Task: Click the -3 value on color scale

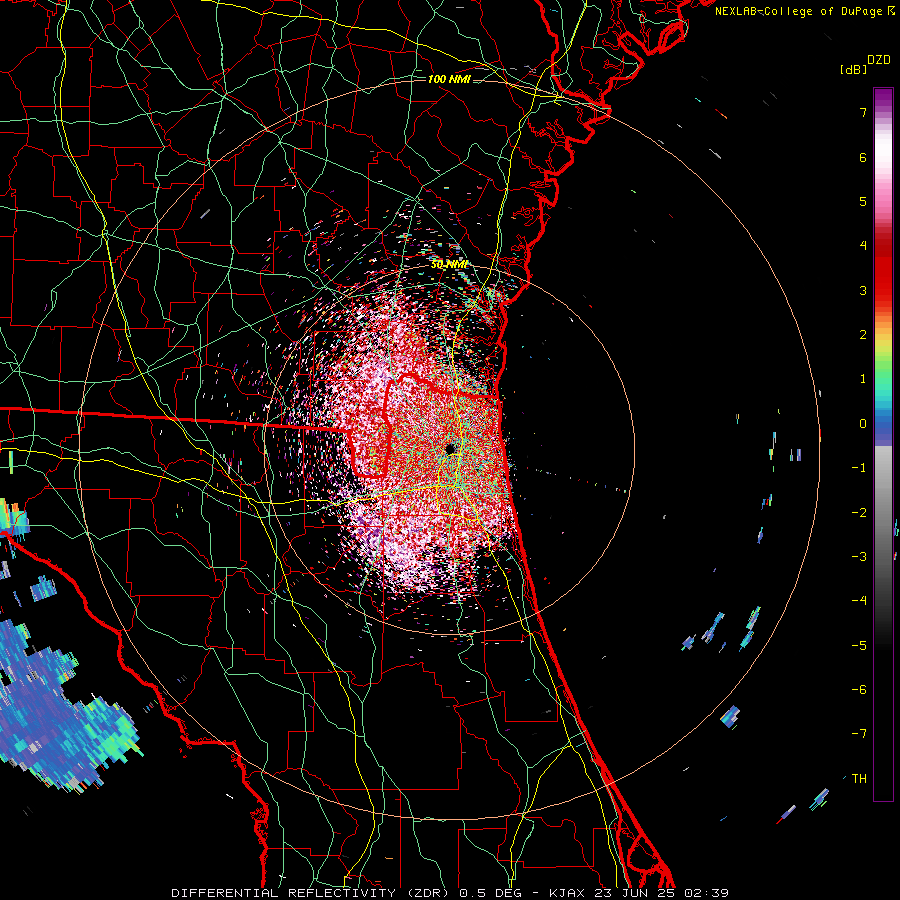Action: click(x=859, y=557)
